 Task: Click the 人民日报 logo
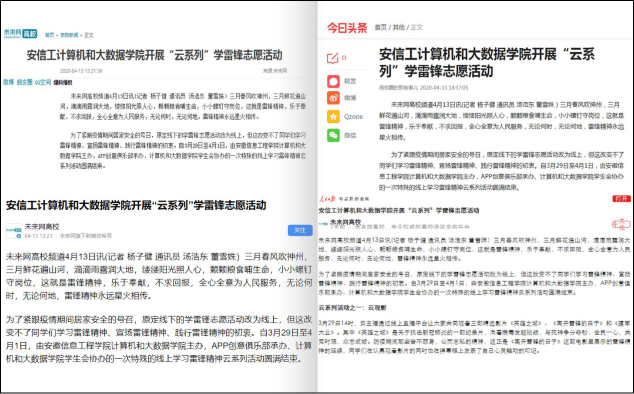pyautogui.click(x=327, y=199)
